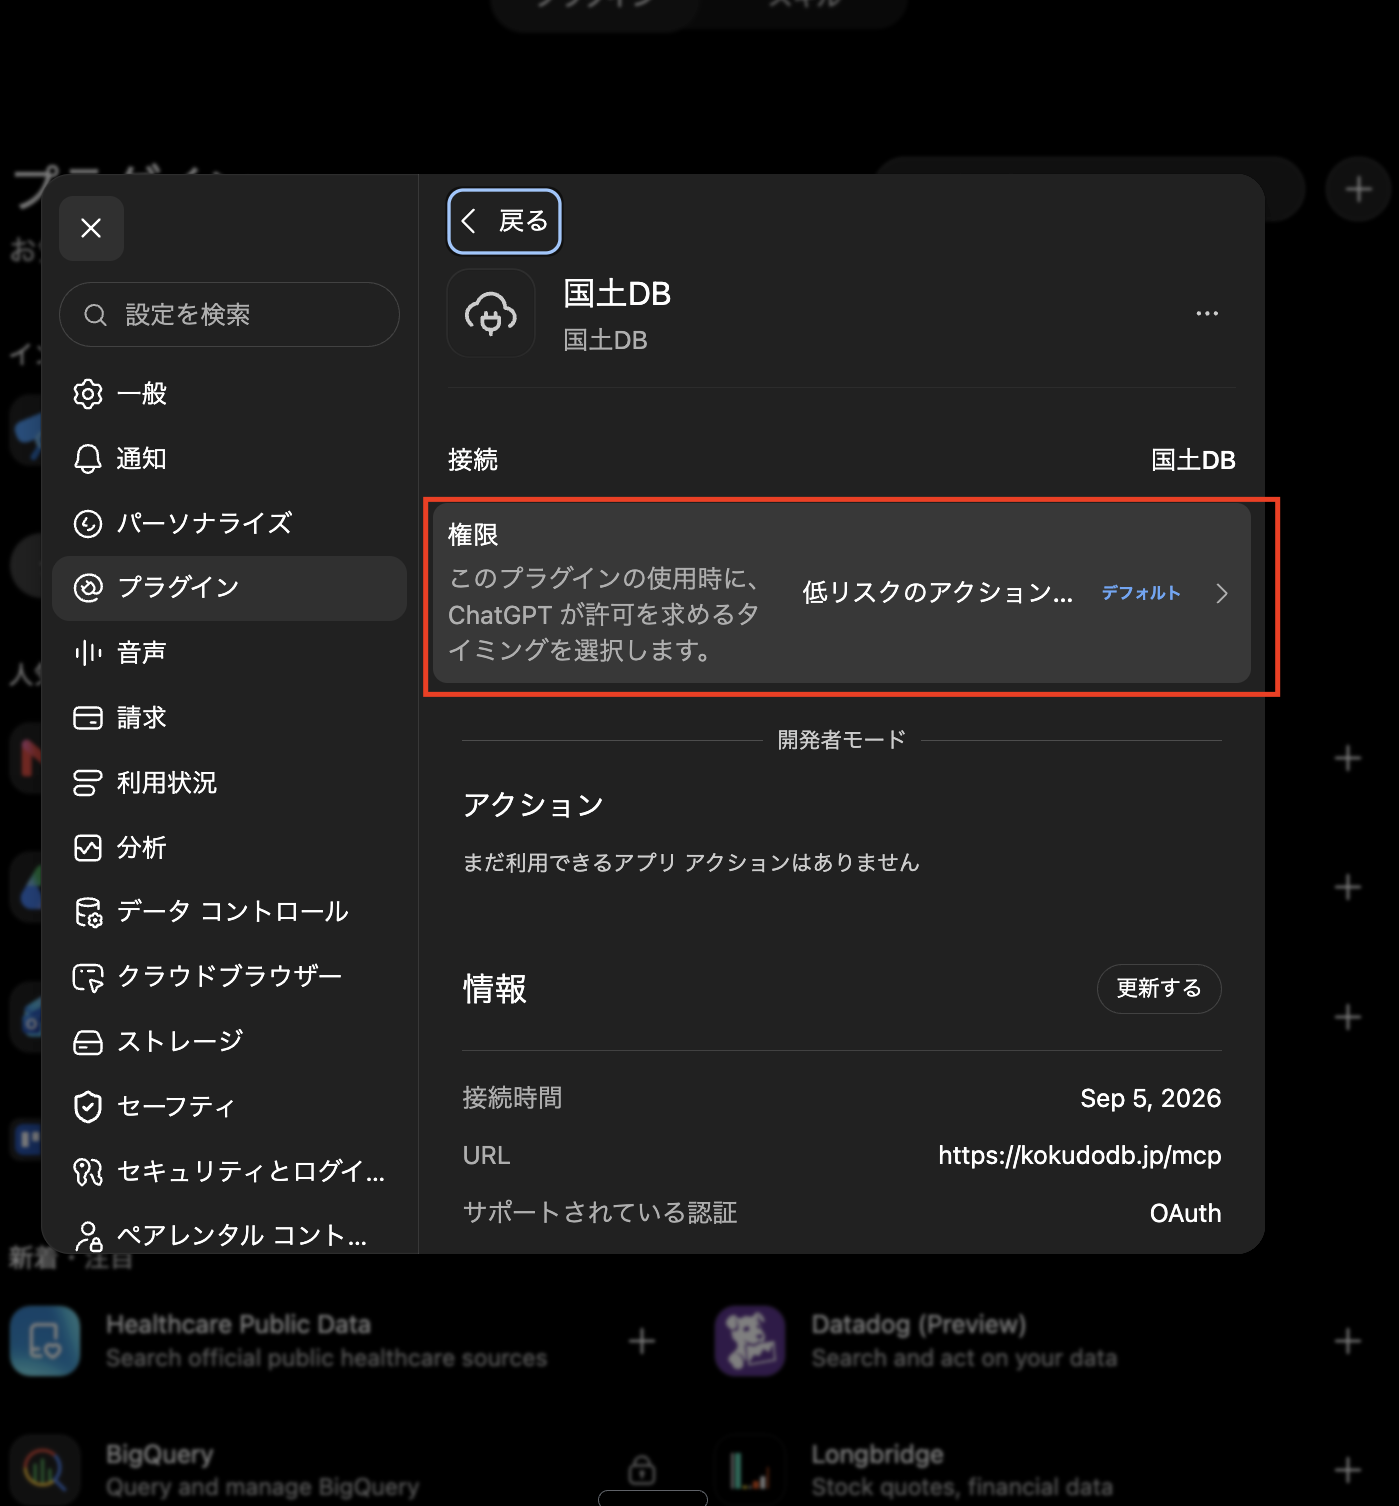Click the 国土DB value beside 接続
Screen dimensions: 1399x1506
(1193, 460)
